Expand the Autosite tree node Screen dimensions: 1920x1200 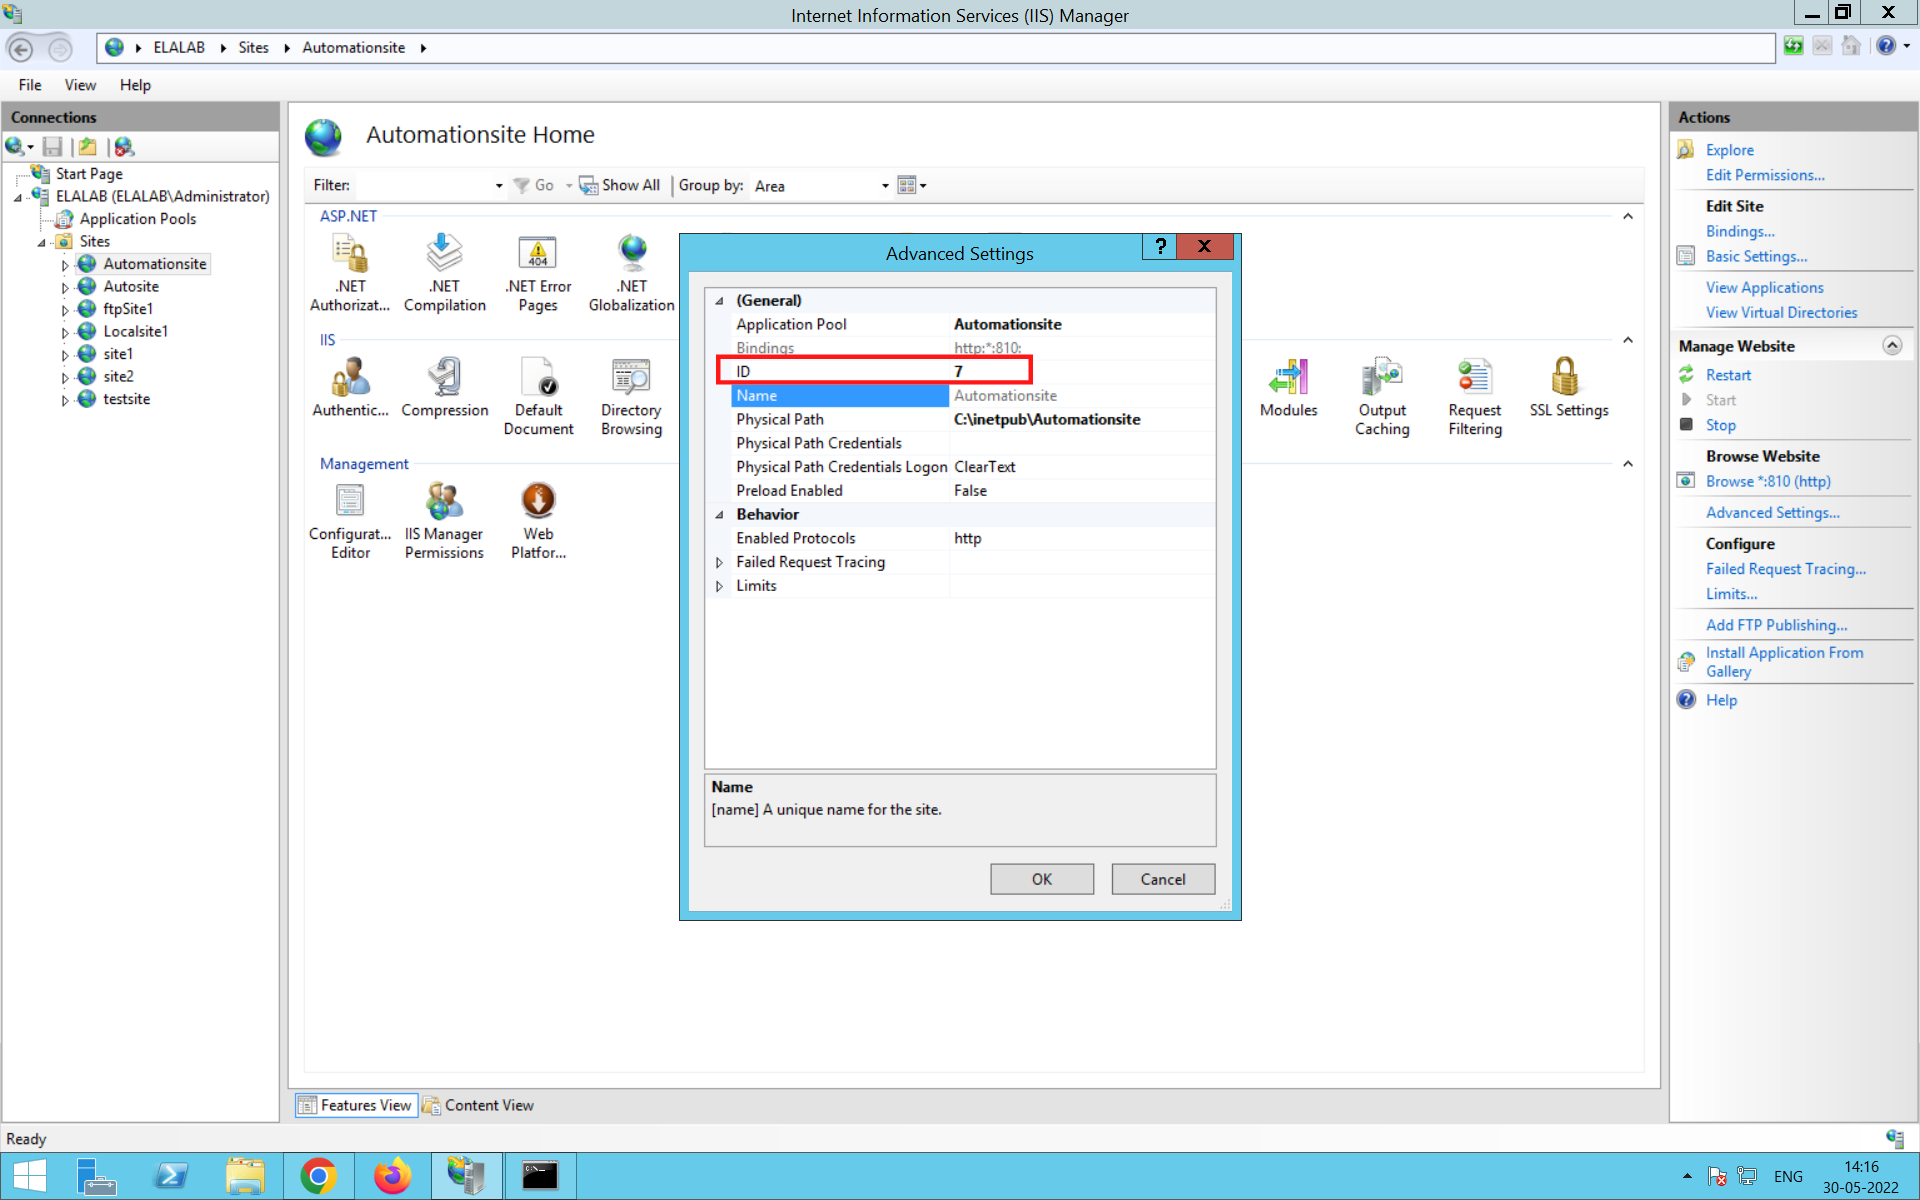coord(65,288)
